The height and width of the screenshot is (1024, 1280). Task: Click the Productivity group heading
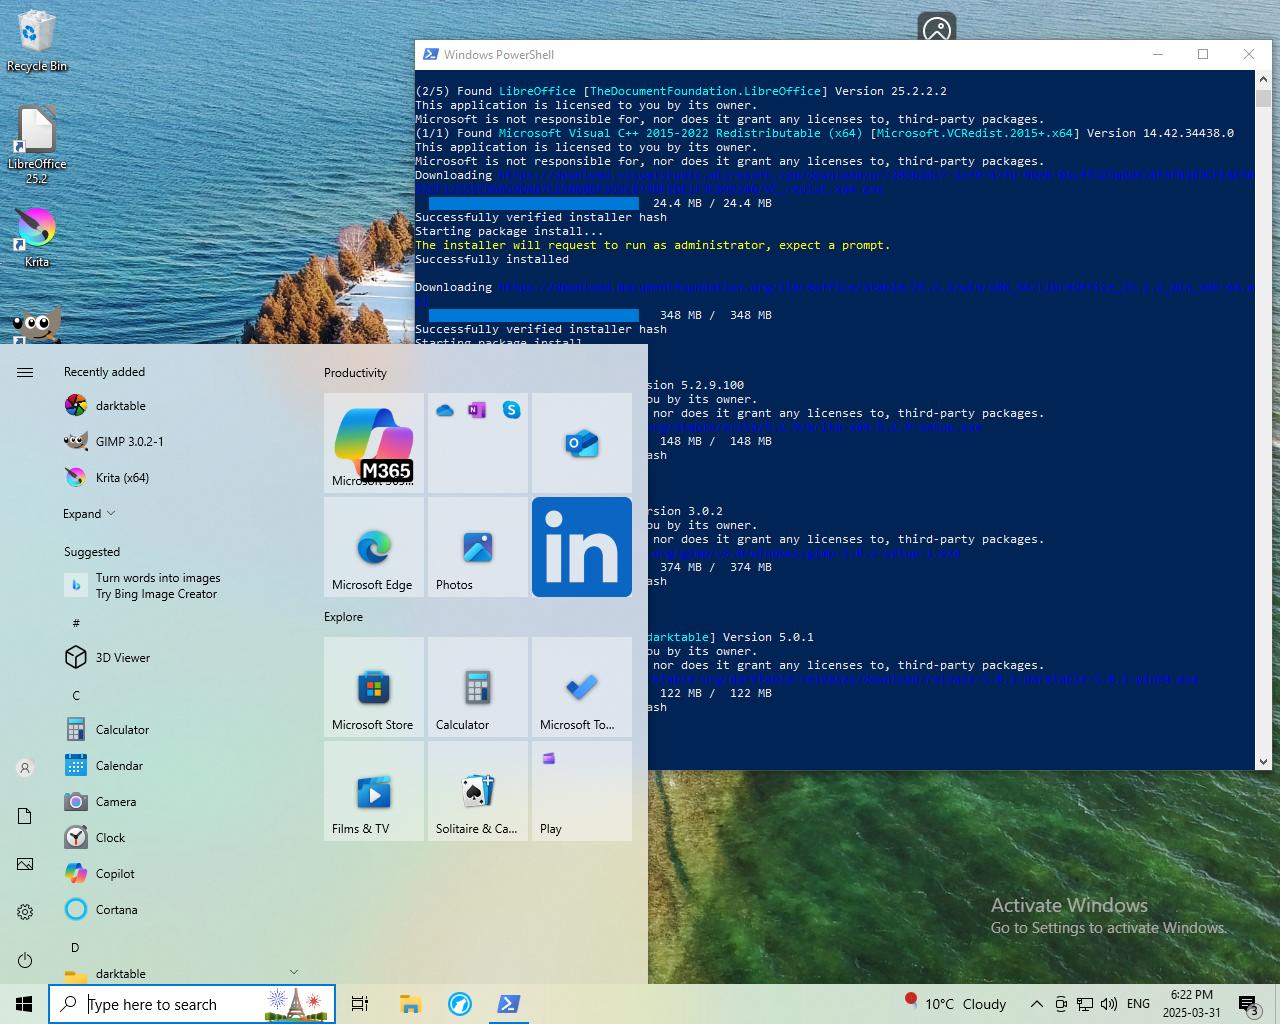pos(355,373)
